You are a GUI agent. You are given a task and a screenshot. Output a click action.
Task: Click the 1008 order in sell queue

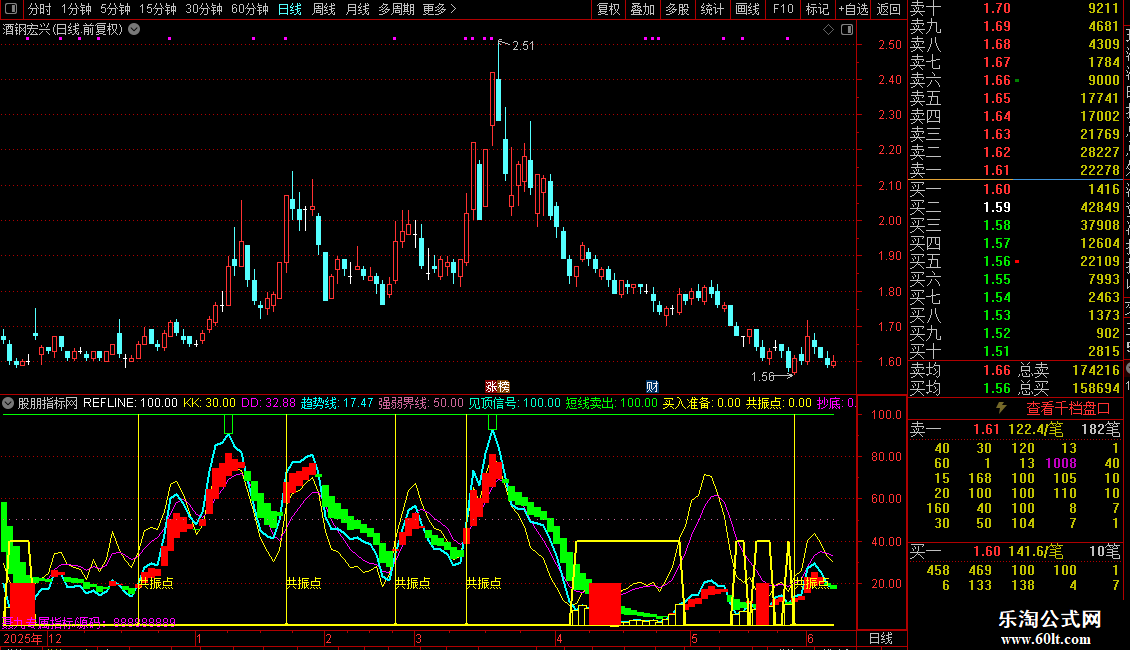pos(1061,463)
